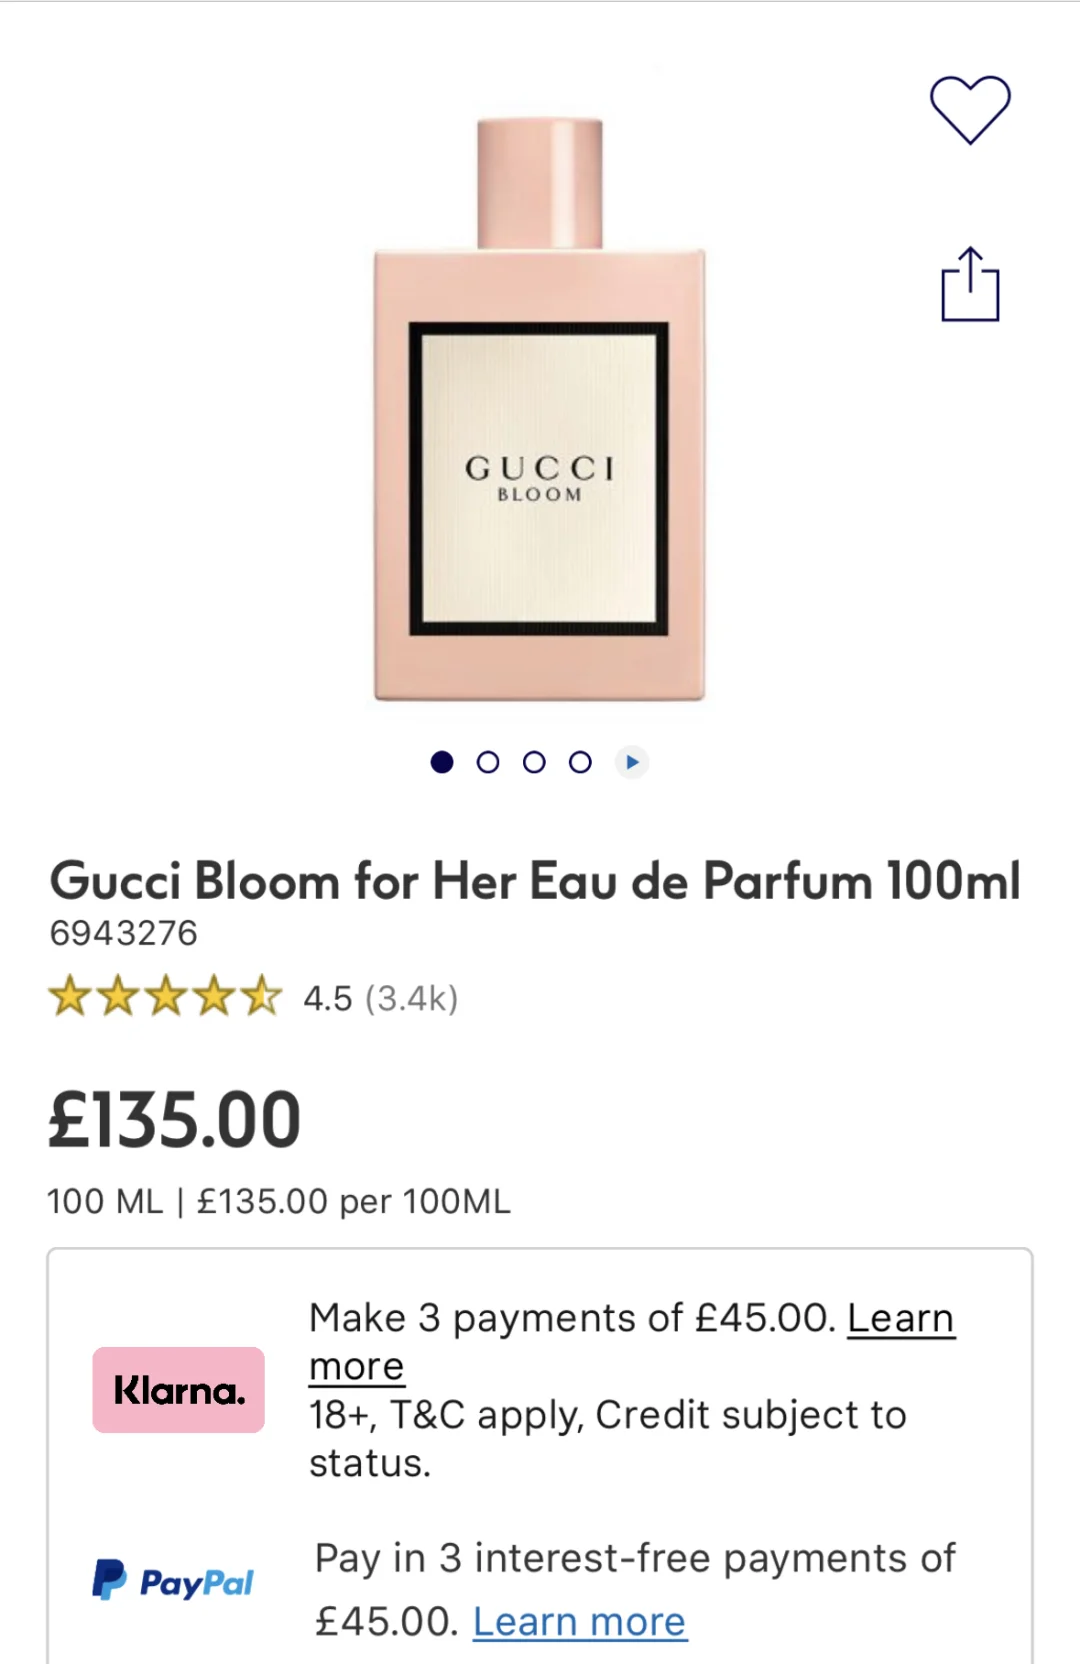Open the (3.4k) reviews count

click(x=411, y=998)
